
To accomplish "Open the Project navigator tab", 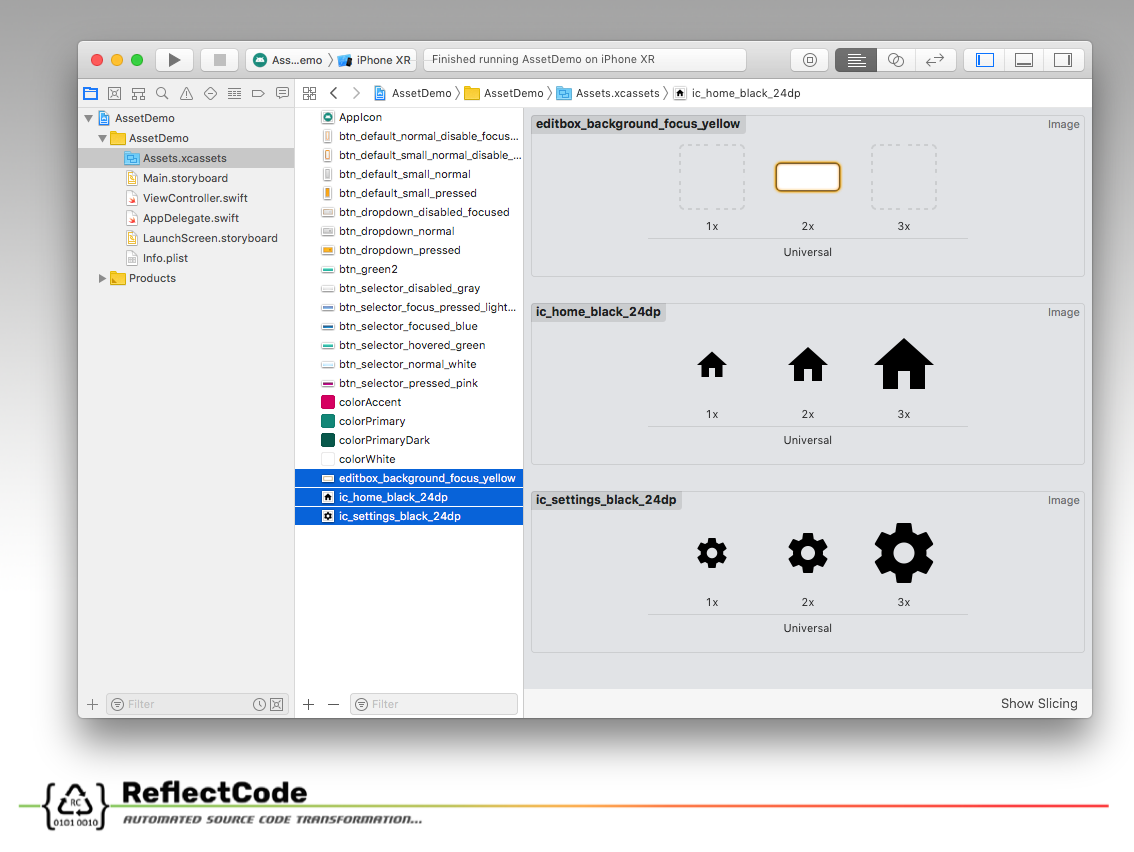I will click(x=90, y=93).
